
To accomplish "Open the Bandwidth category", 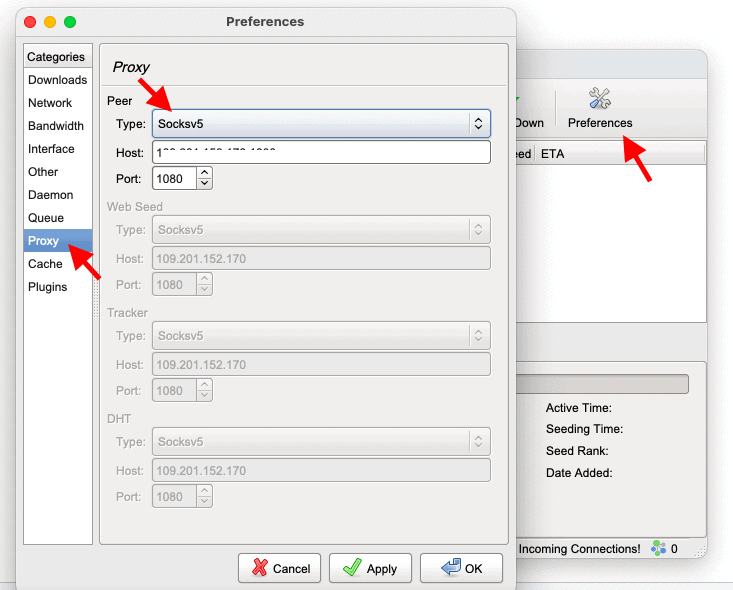I will [x=57, y=126].
